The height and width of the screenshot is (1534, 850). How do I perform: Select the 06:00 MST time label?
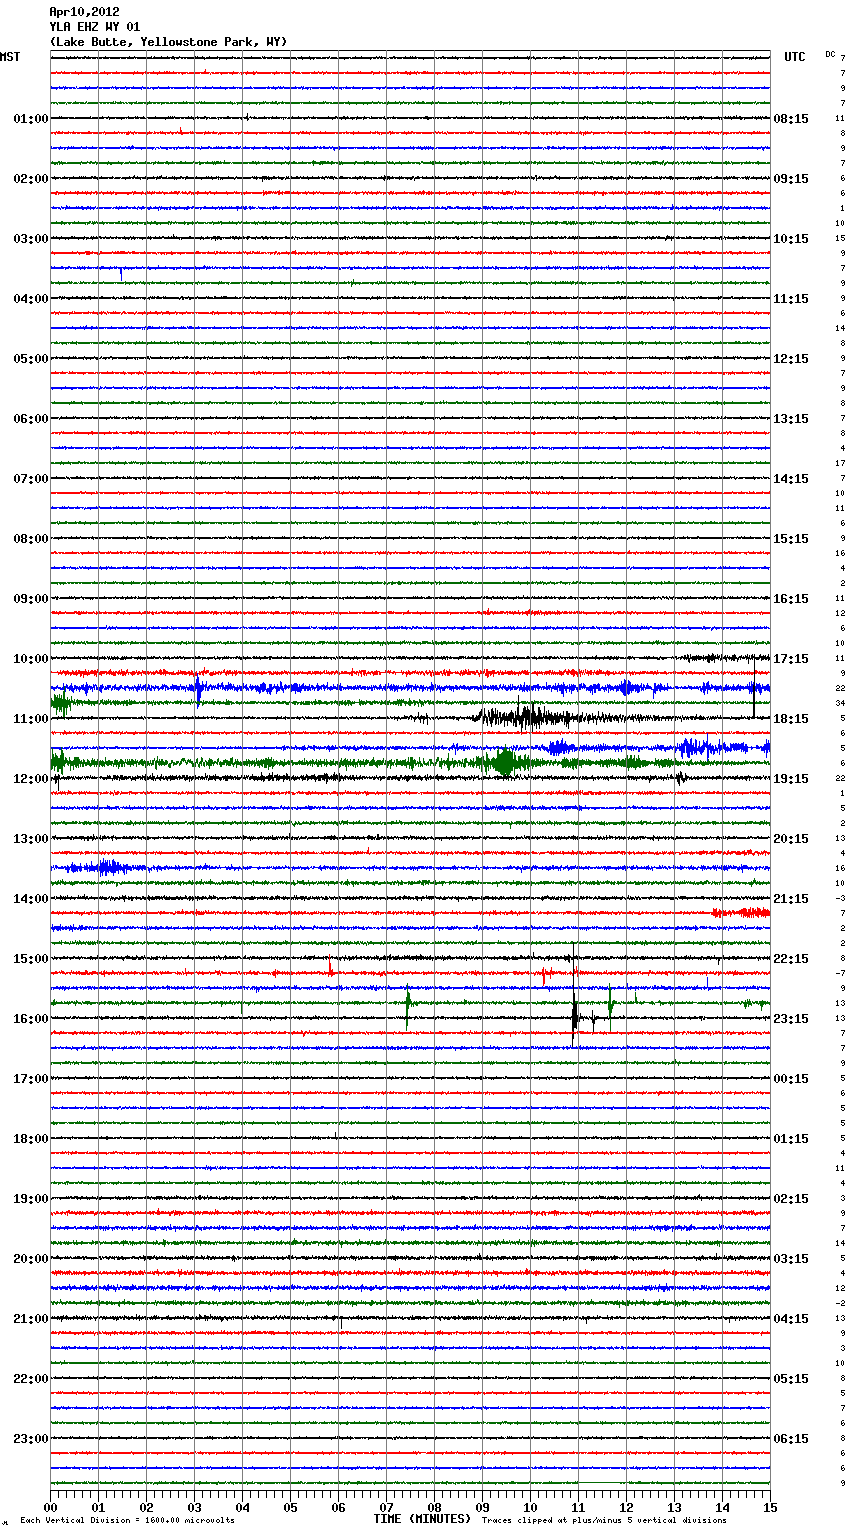point(30,419)
